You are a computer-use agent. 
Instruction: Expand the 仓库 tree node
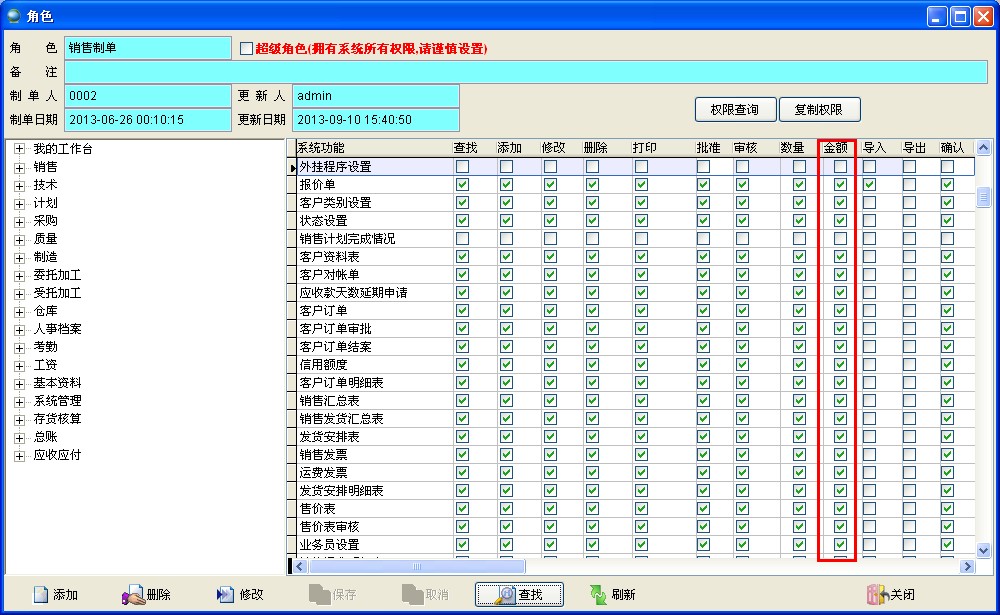tap(19, 311)
